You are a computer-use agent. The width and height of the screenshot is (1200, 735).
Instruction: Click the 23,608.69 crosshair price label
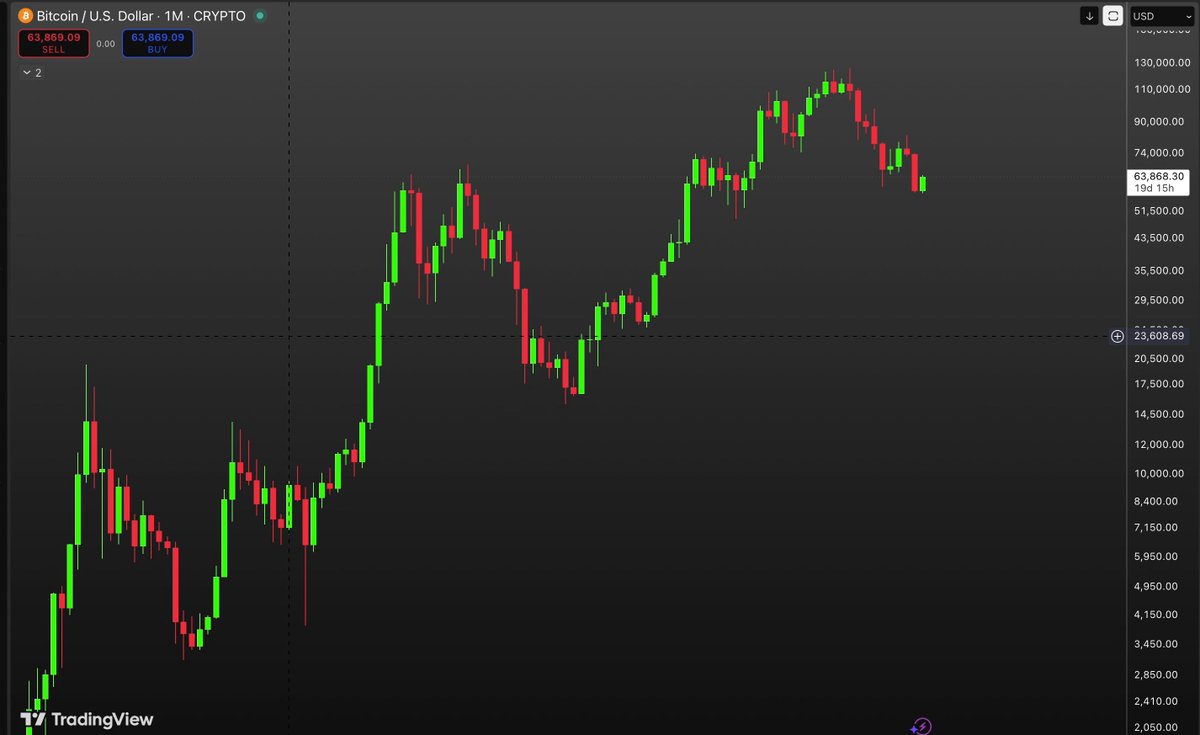click(1159, 336)
